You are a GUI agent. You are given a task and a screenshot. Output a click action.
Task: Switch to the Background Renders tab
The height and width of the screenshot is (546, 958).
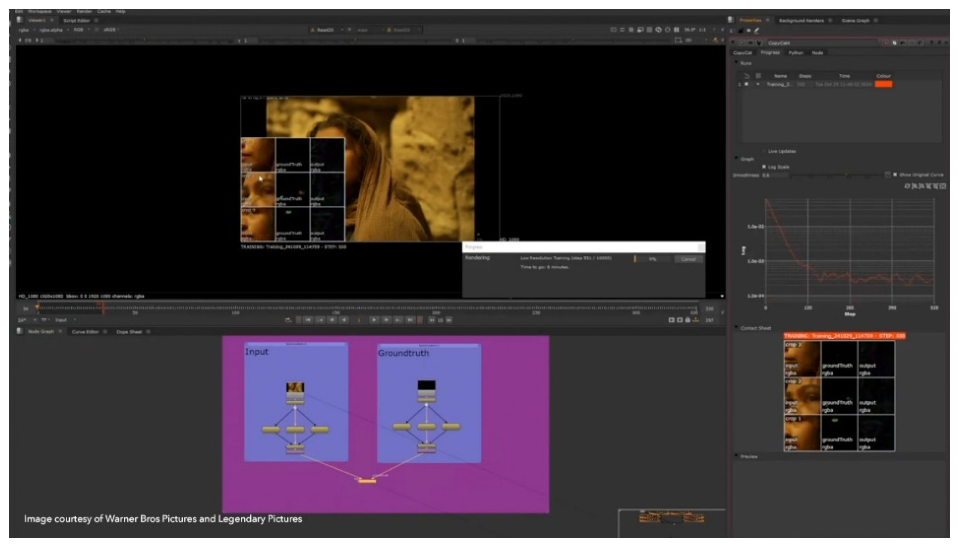(801, 20)
